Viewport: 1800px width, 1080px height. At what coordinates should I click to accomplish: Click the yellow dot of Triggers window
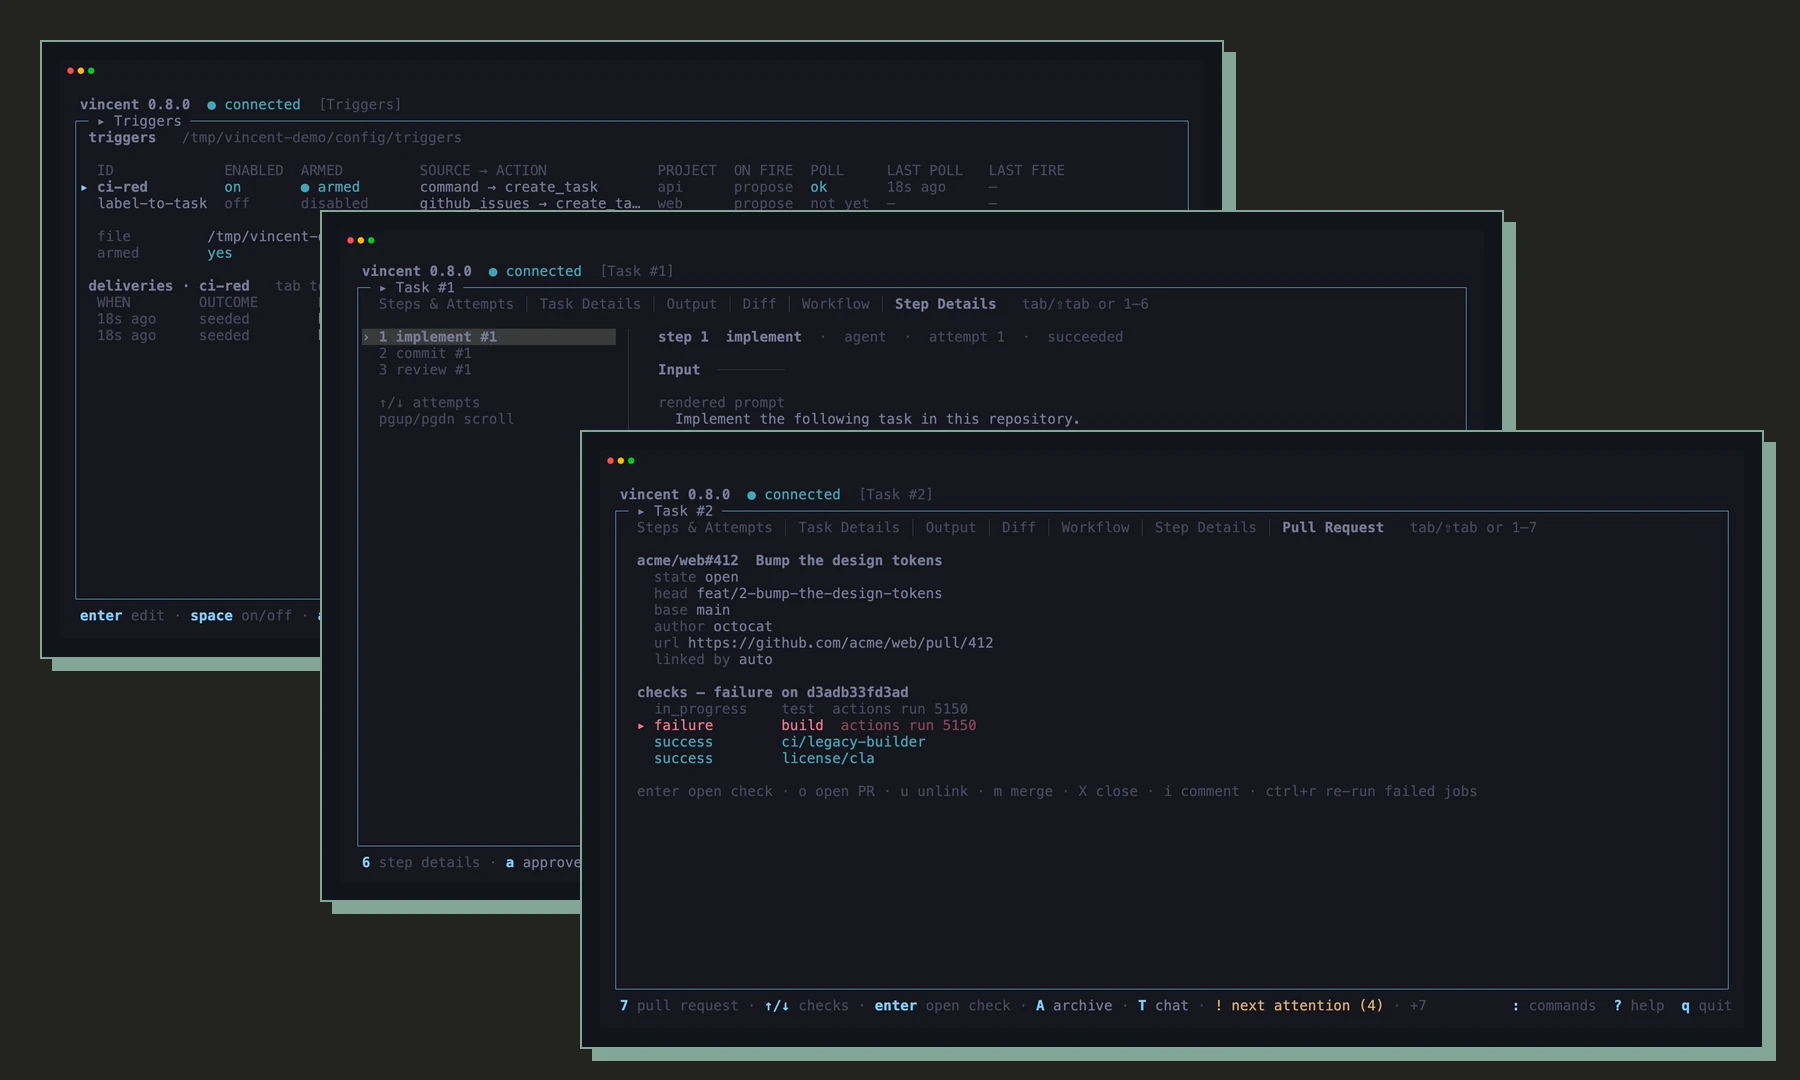81,71
